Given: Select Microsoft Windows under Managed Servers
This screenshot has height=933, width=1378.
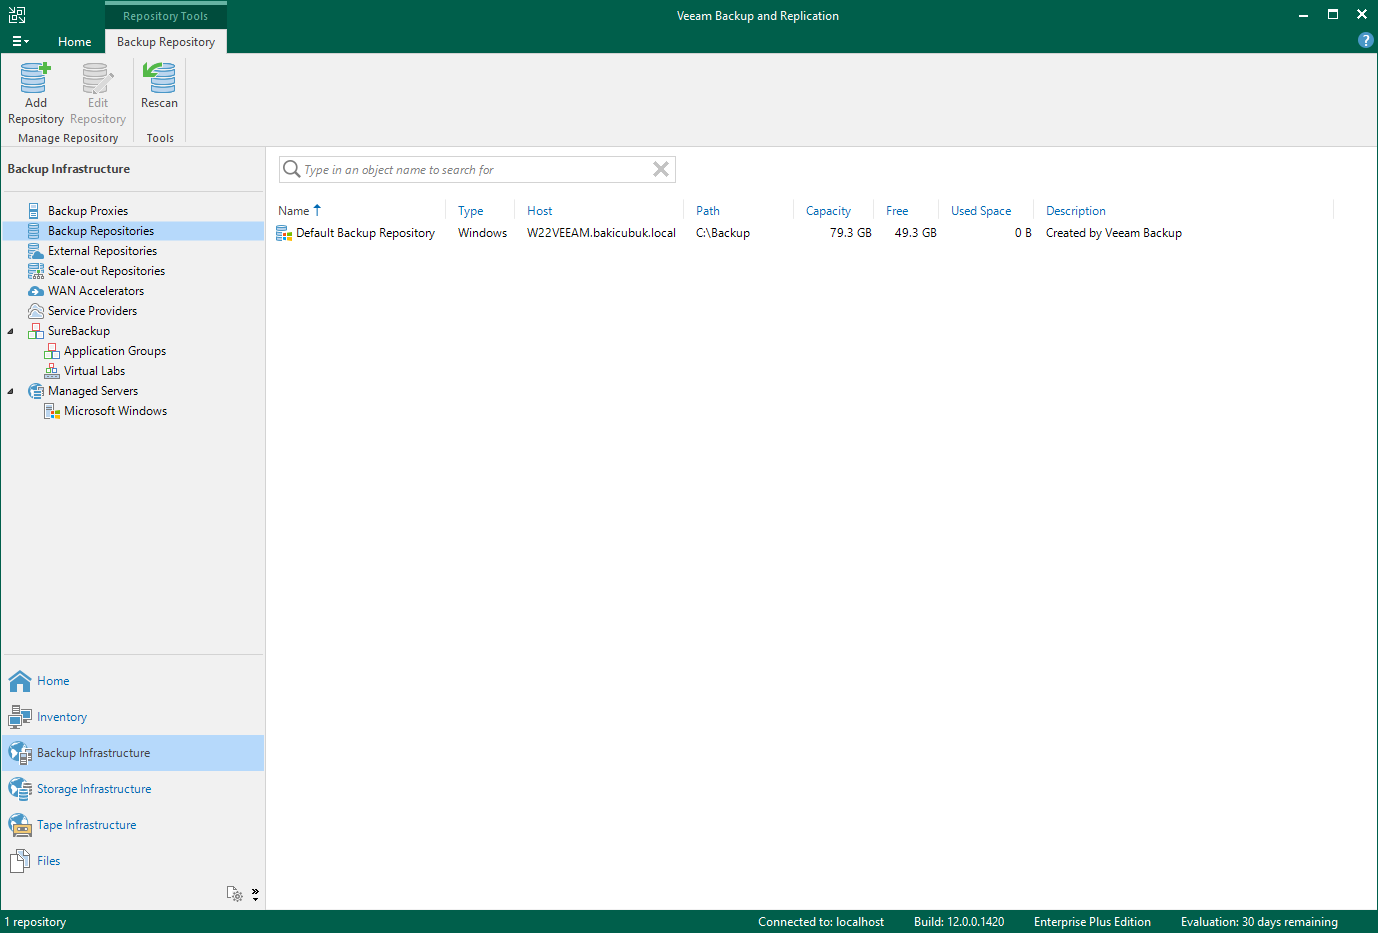Looking at the screenshot, I should pyautogui.click(x=115, y=411).
